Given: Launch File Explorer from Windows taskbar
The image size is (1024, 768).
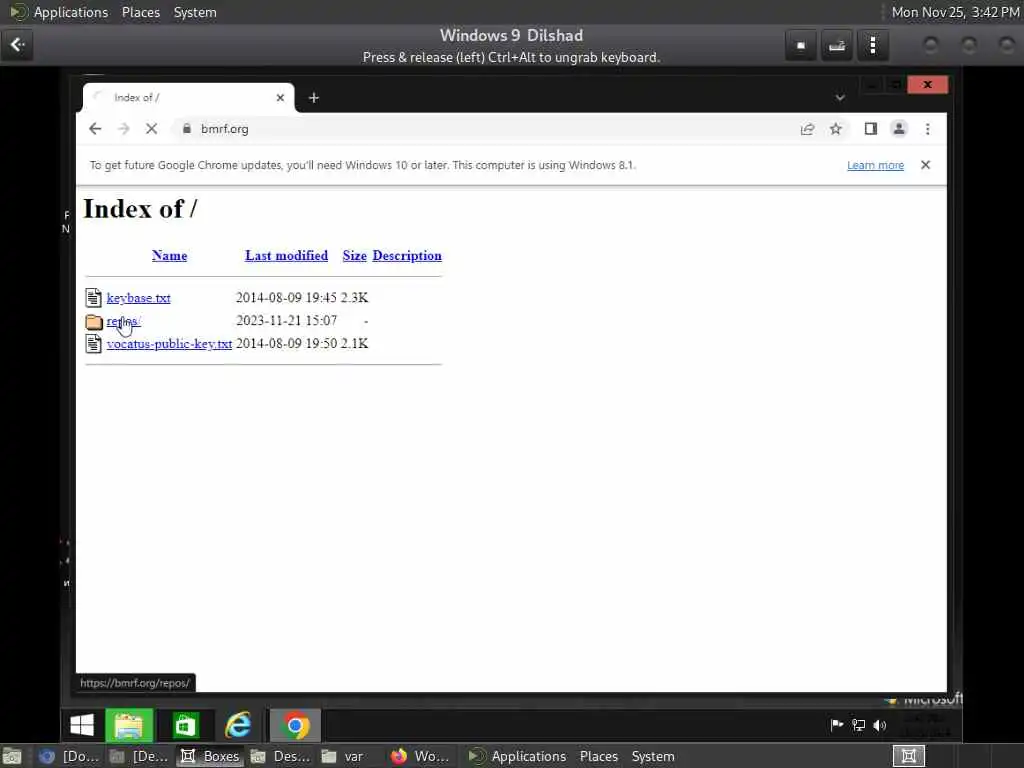Looking at the screenshot, I should [x=129, y=725].
